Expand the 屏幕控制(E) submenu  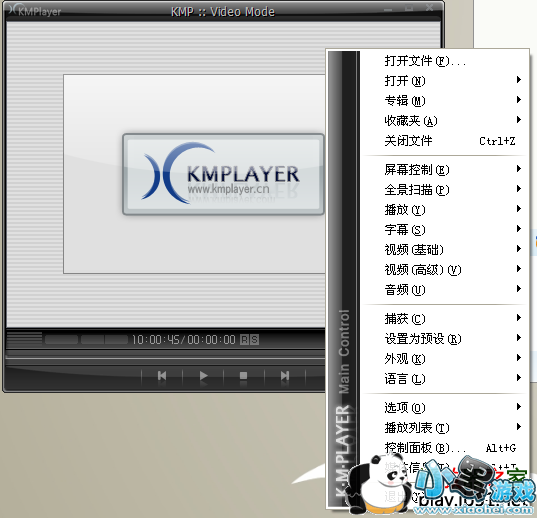(444, 169)
